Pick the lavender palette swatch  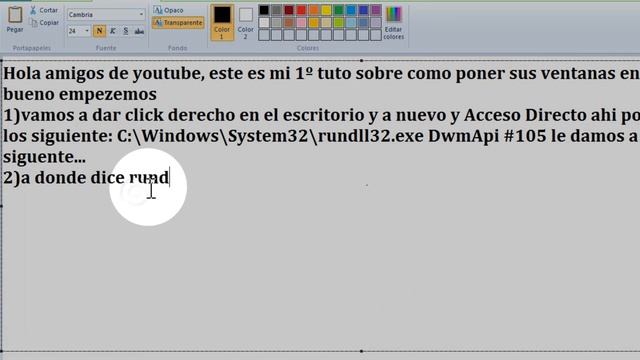(x=376, y=22)
